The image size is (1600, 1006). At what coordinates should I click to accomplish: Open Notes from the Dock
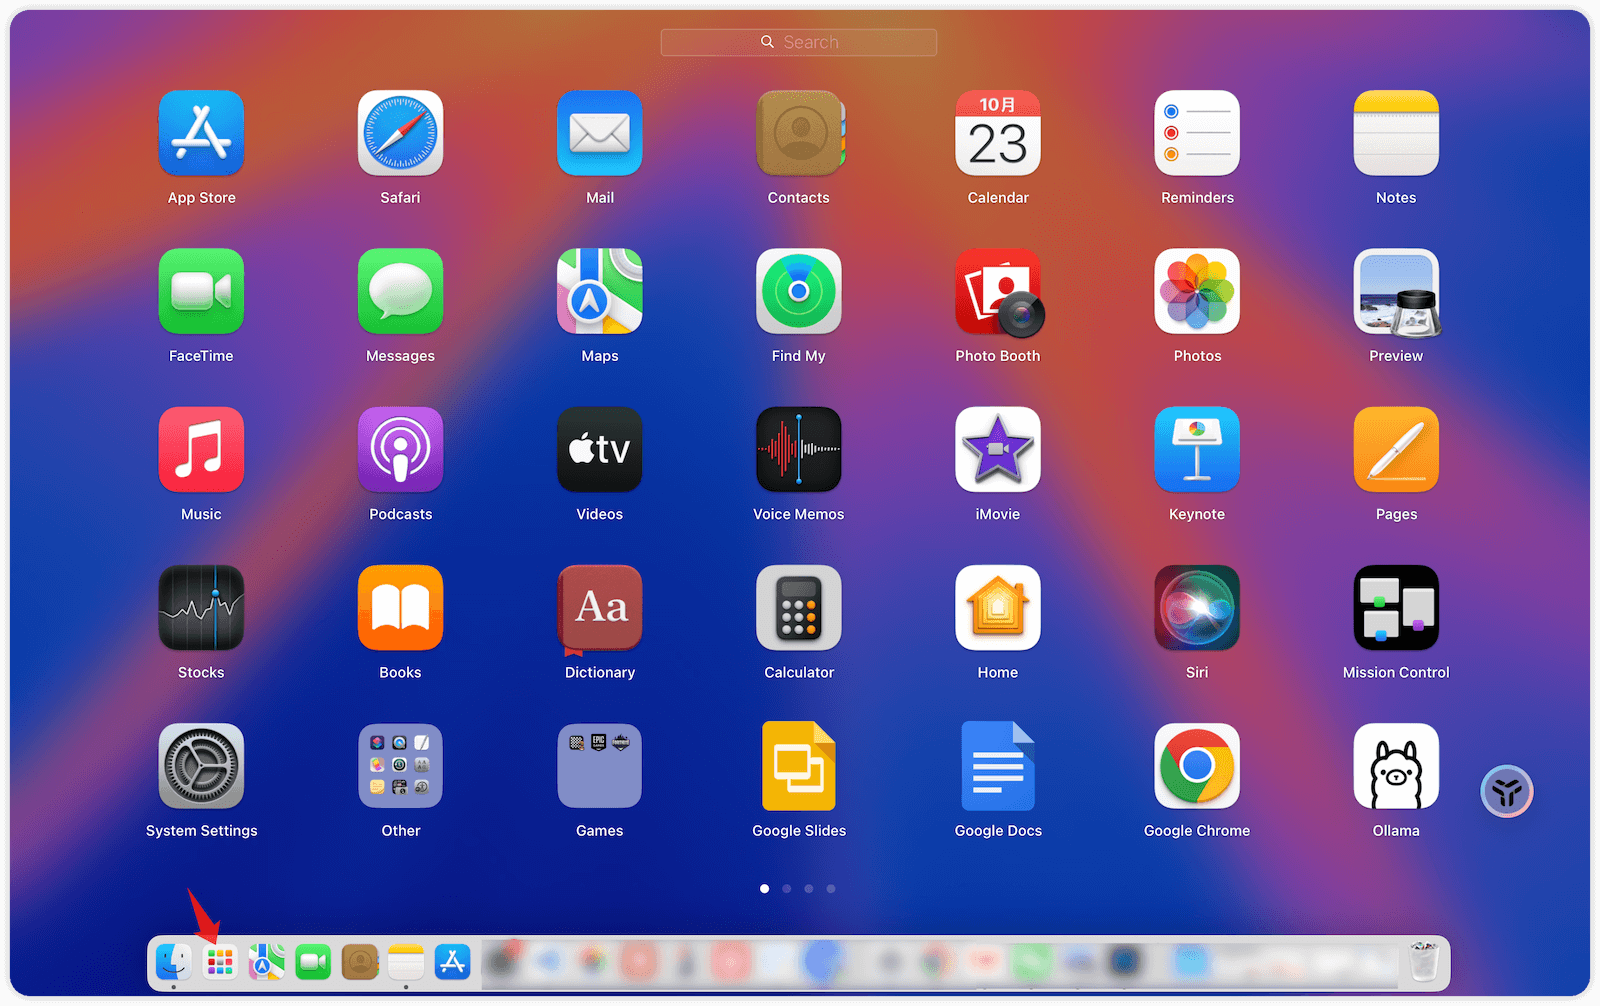pyautogui.click(x=406, y=963)
